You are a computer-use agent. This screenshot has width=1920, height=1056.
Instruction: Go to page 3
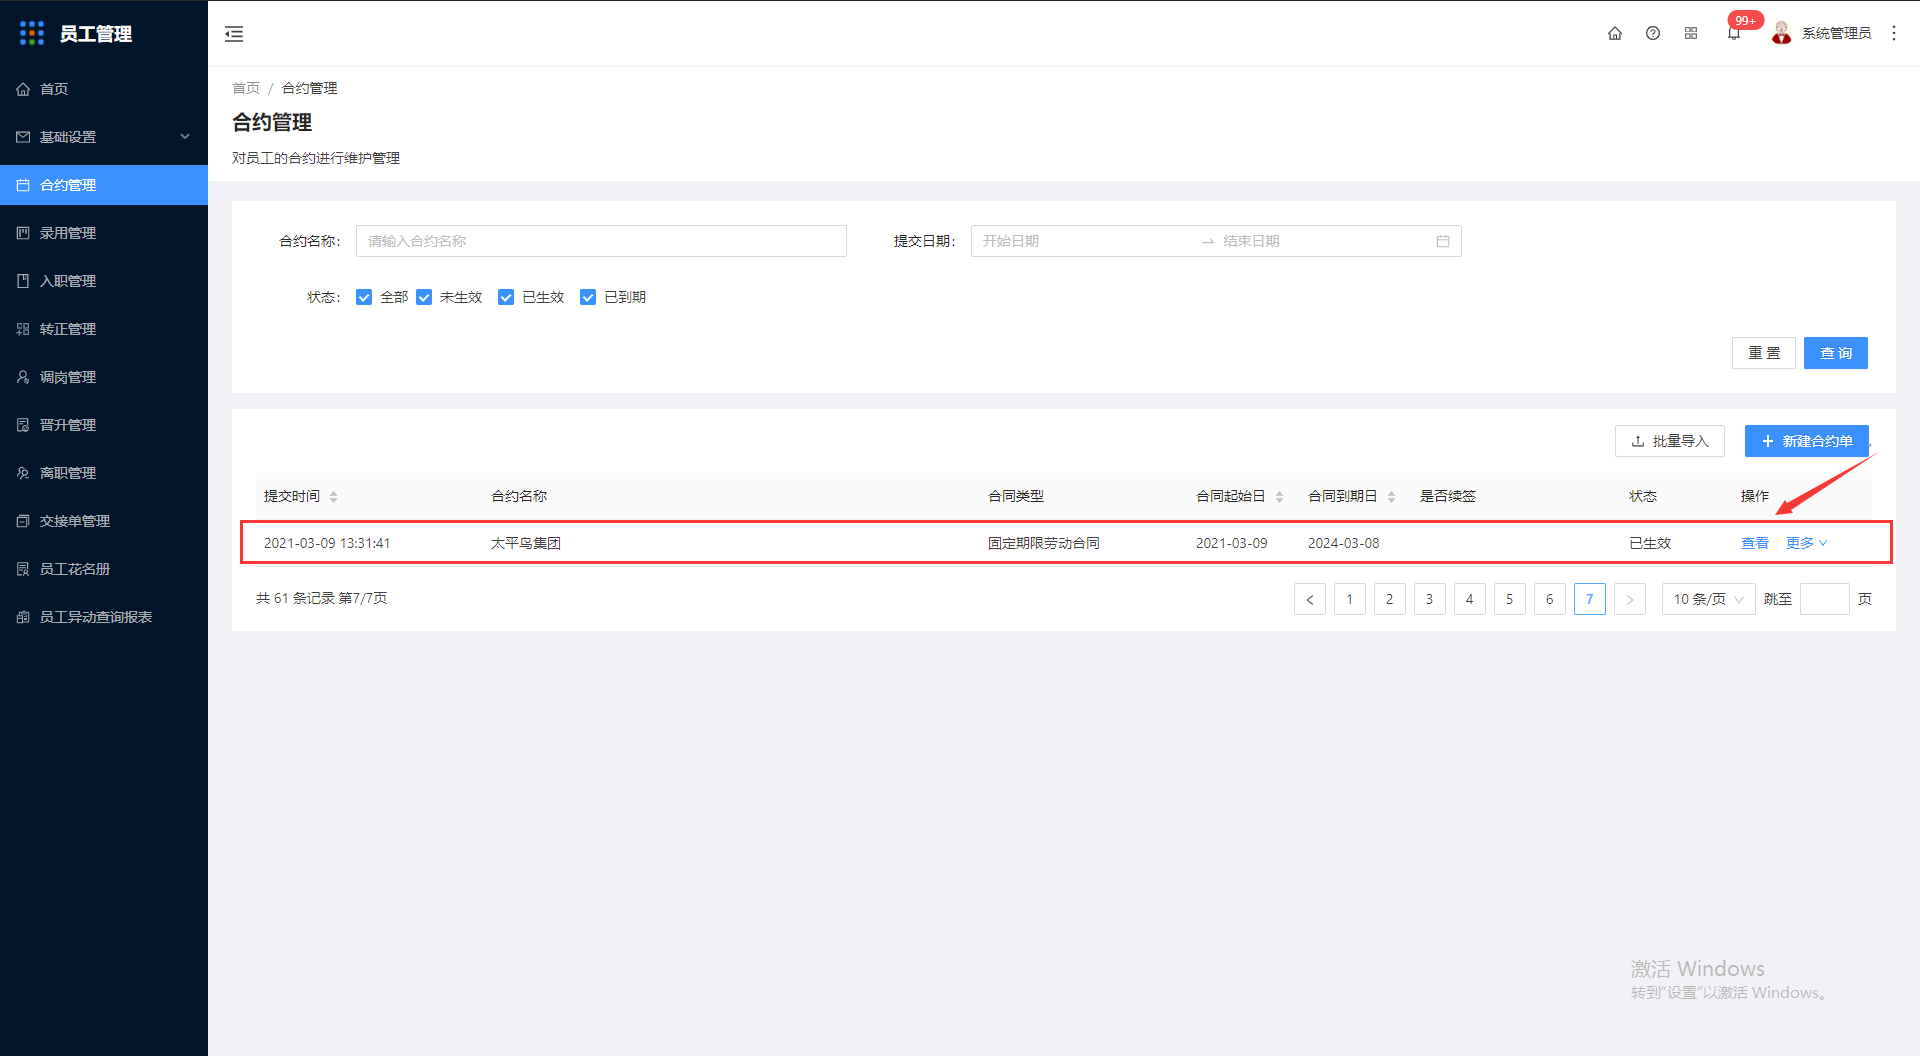pos(1430,599)
